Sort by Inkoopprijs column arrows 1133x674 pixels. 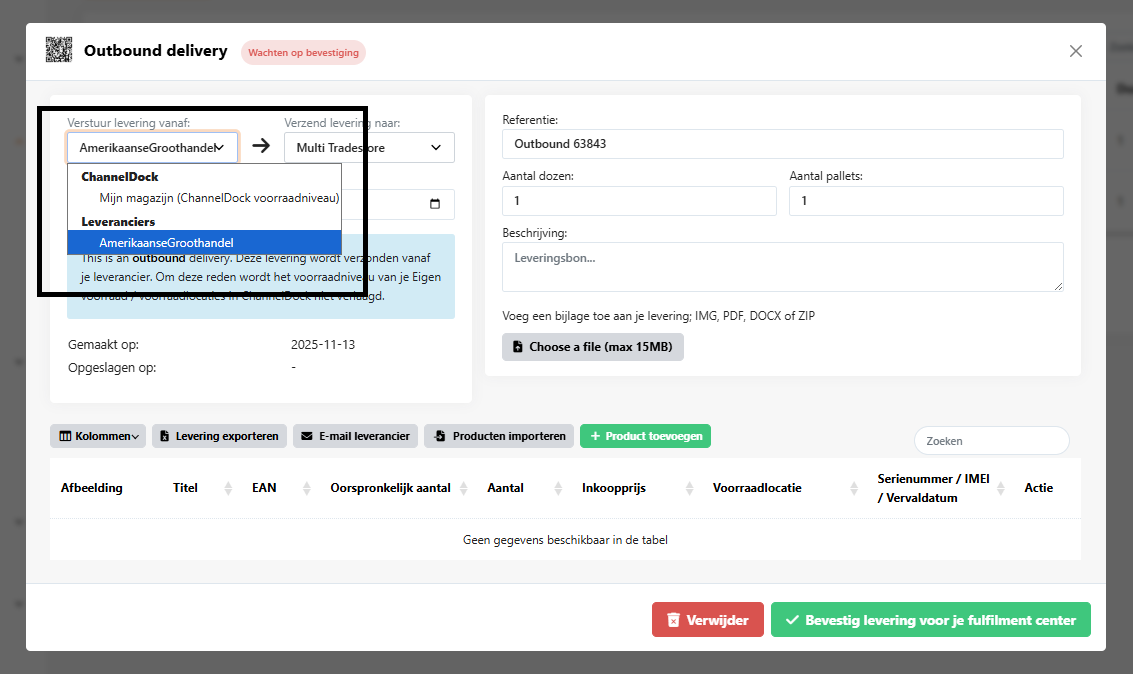pos(688,488)
